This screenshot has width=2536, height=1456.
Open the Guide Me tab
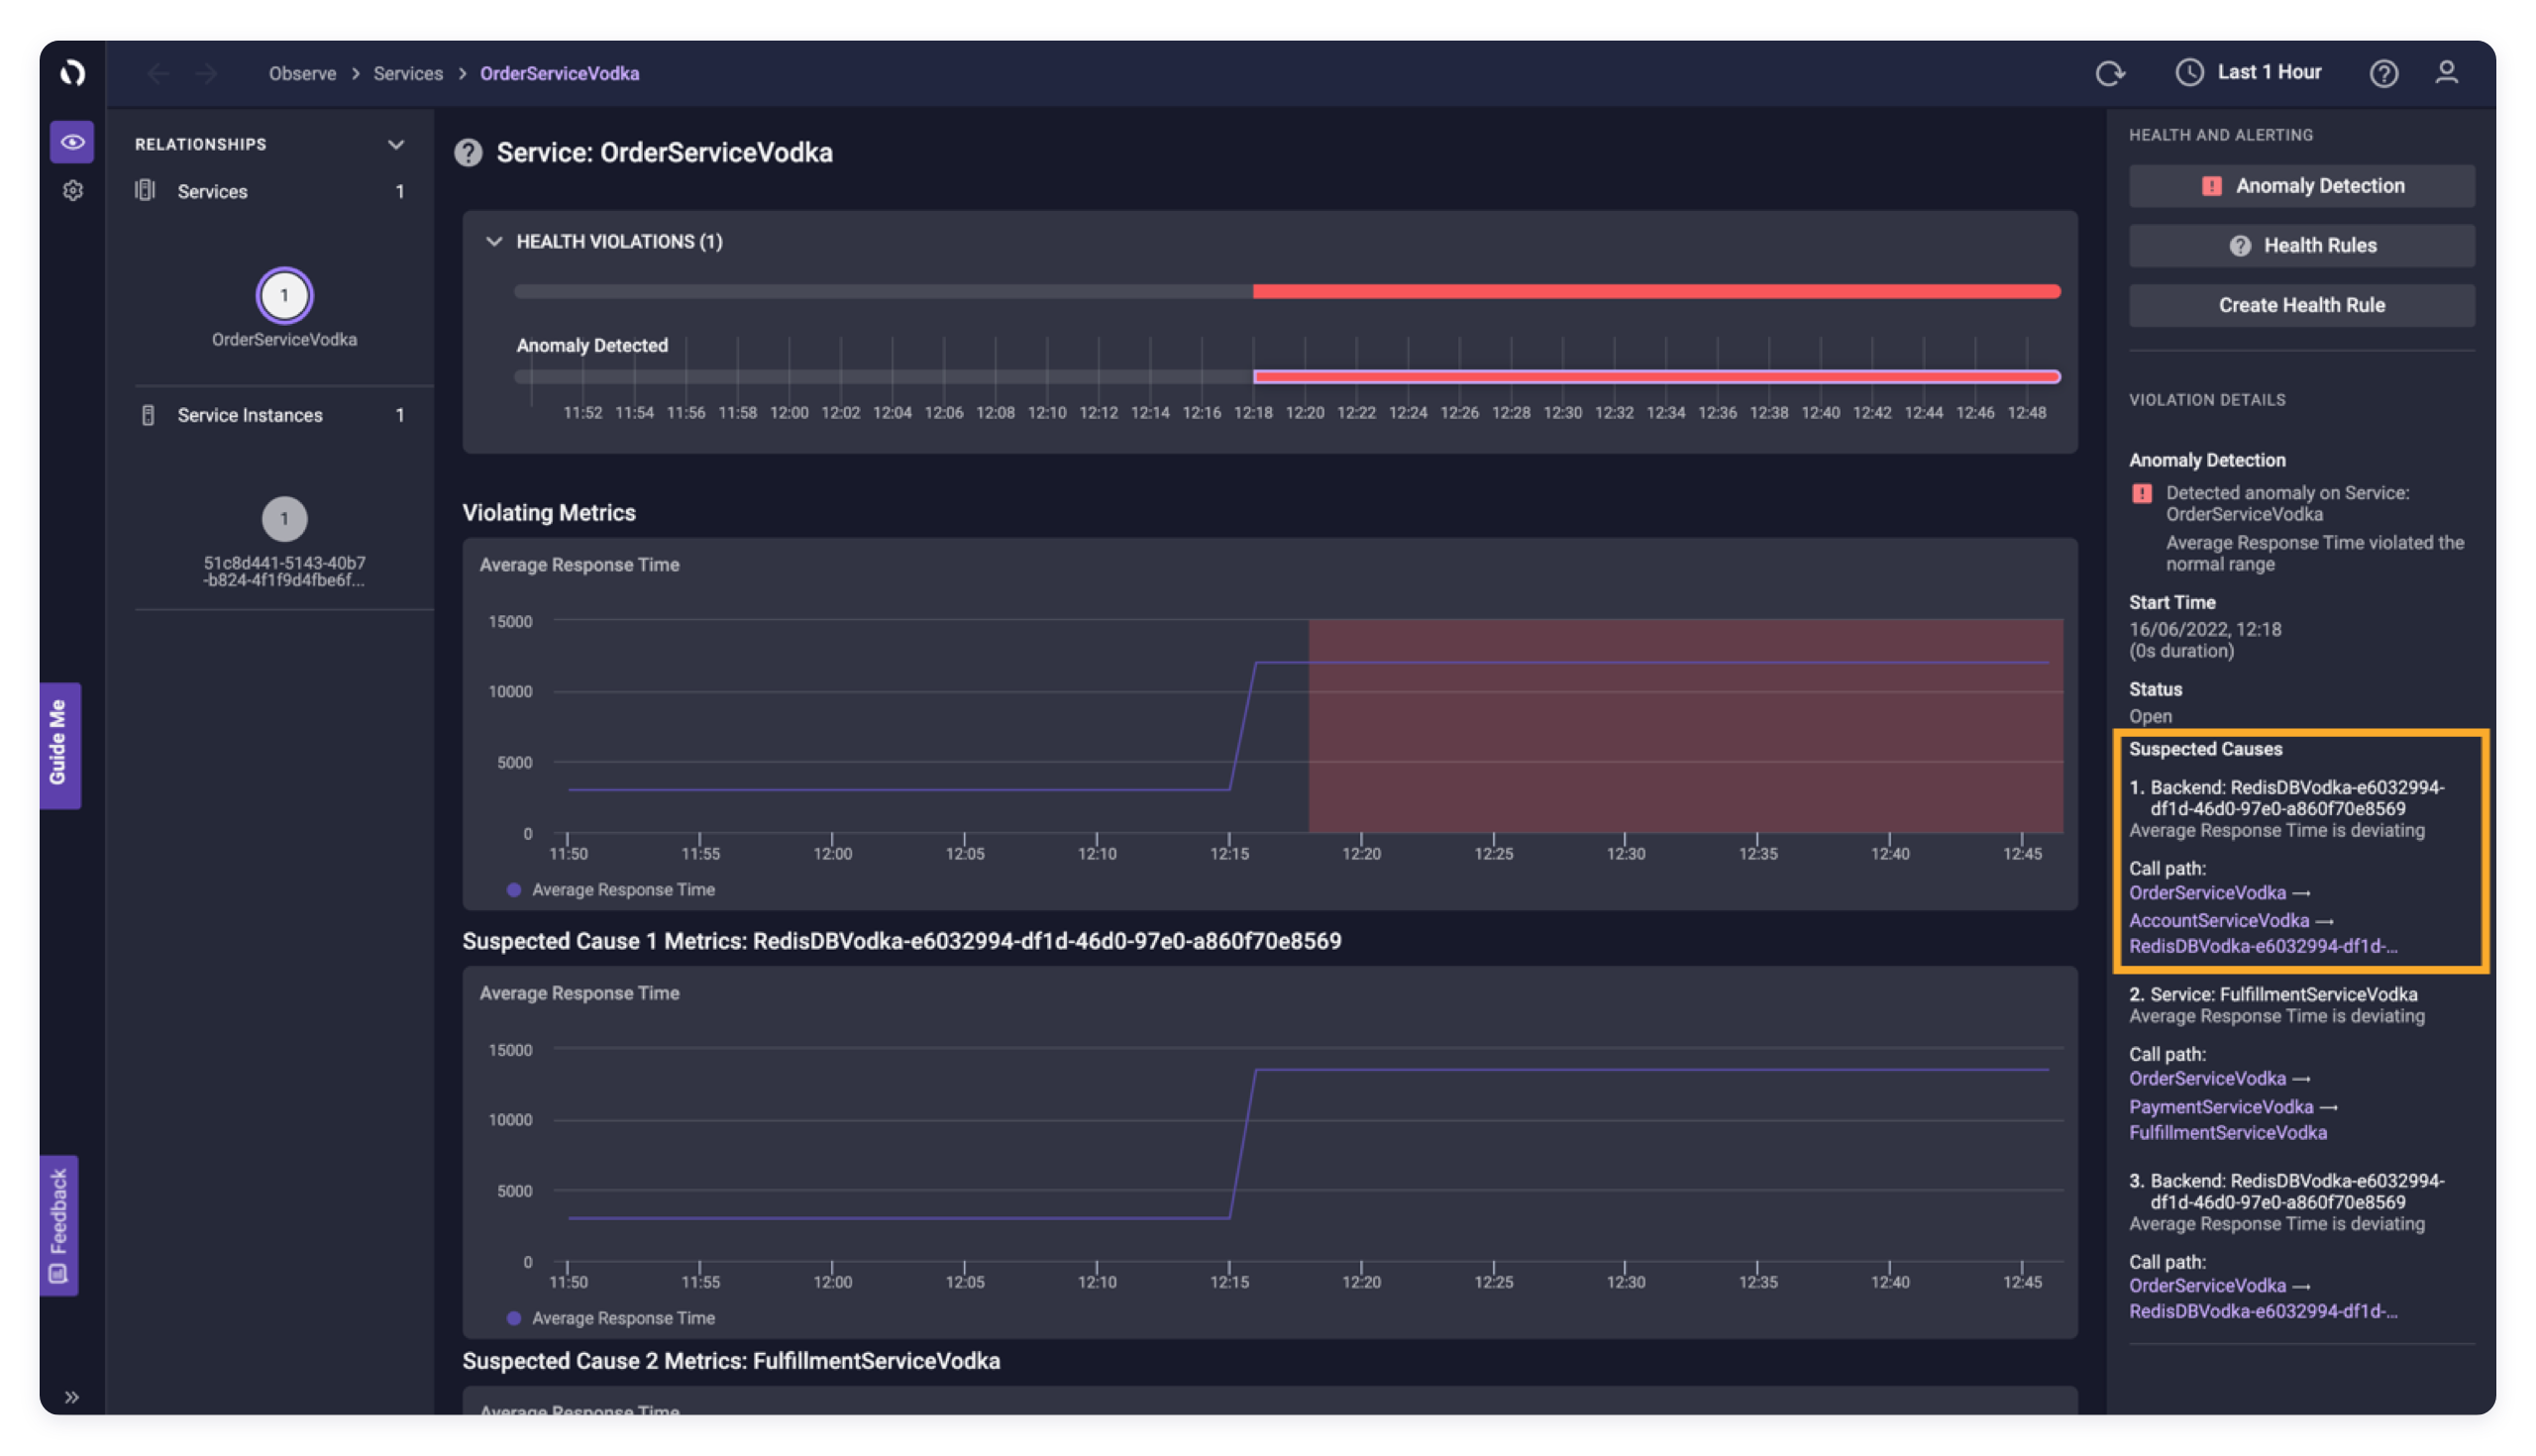59,746
